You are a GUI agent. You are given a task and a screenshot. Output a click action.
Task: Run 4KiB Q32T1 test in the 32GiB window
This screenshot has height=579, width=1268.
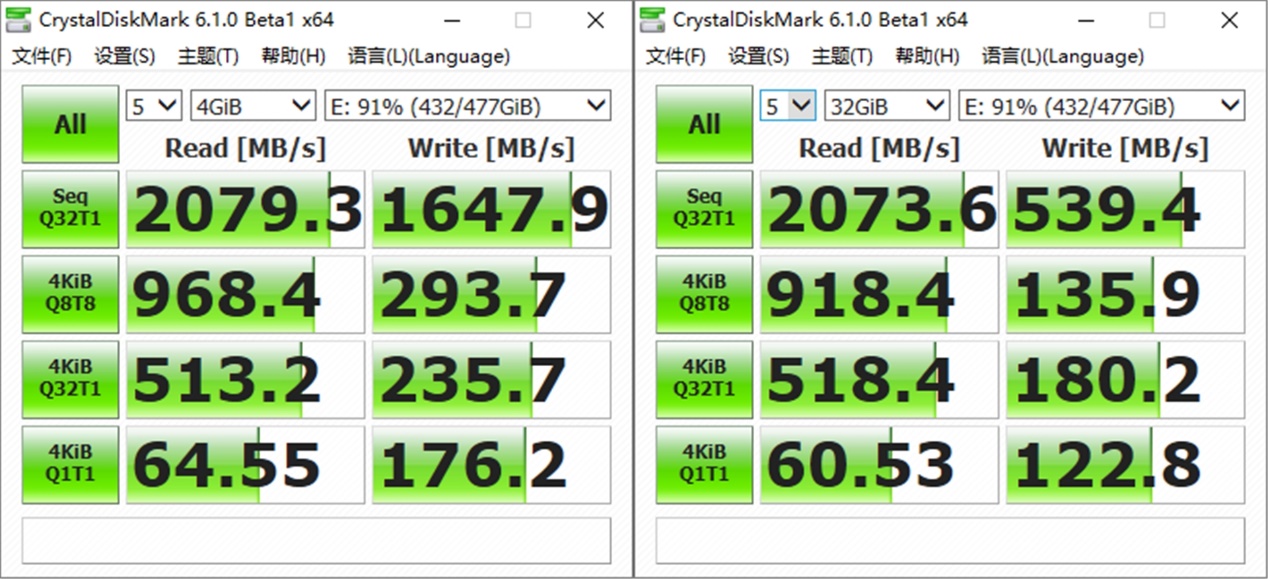(x=704, y=379)
